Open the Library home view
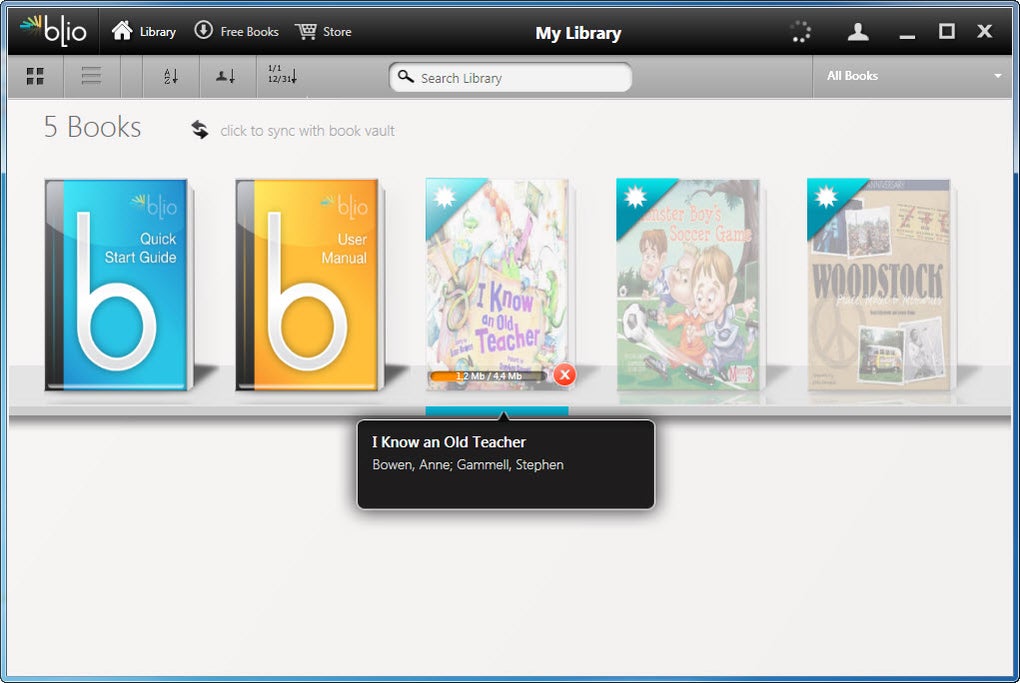 point(144,31)
